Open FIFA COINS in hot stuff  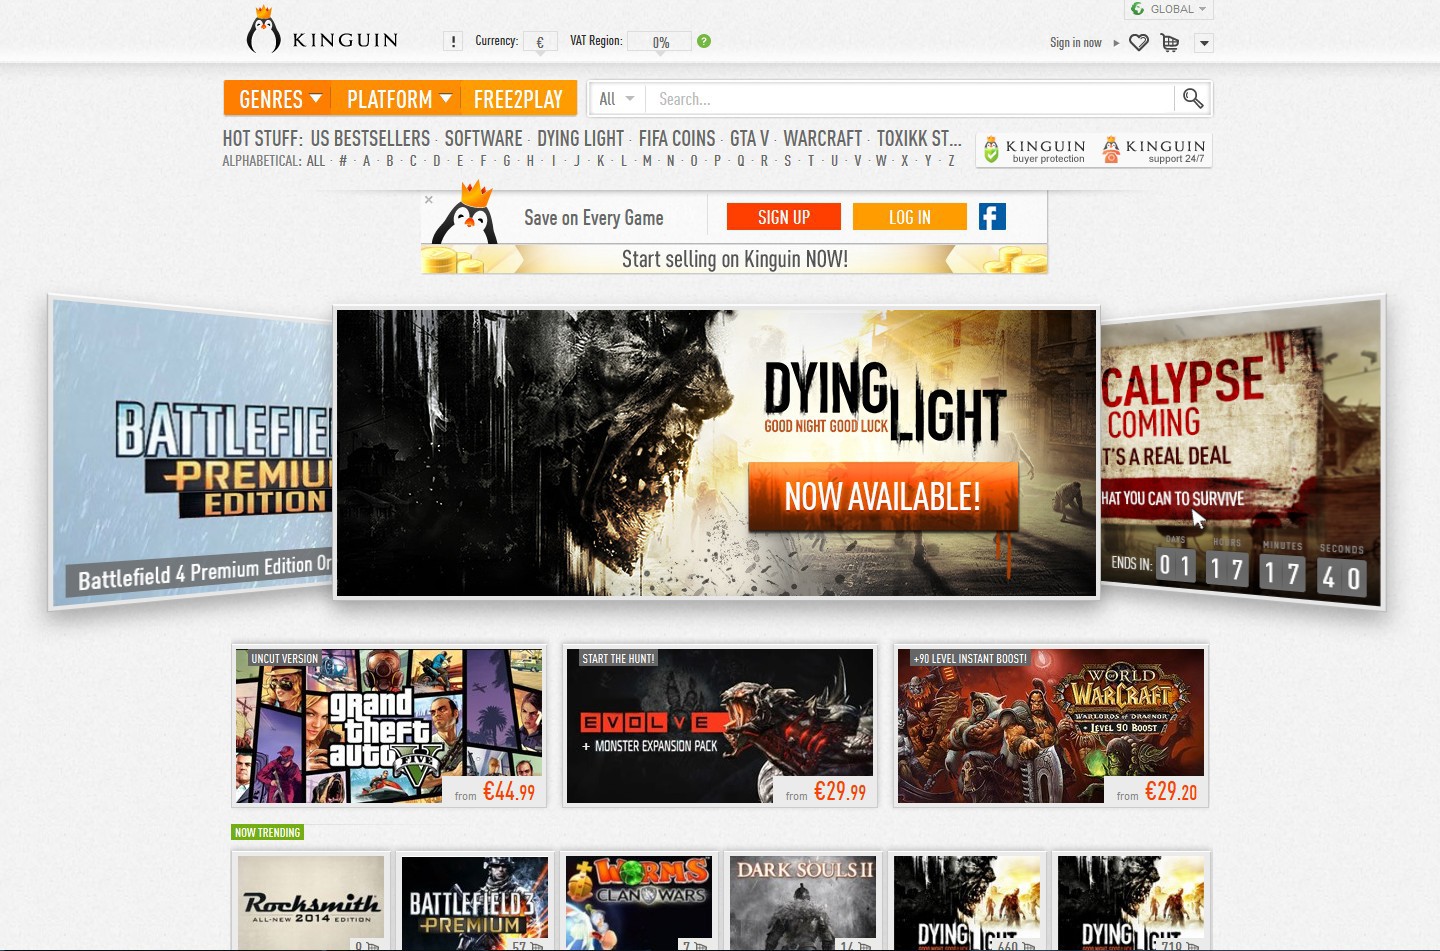pos(677,139)
